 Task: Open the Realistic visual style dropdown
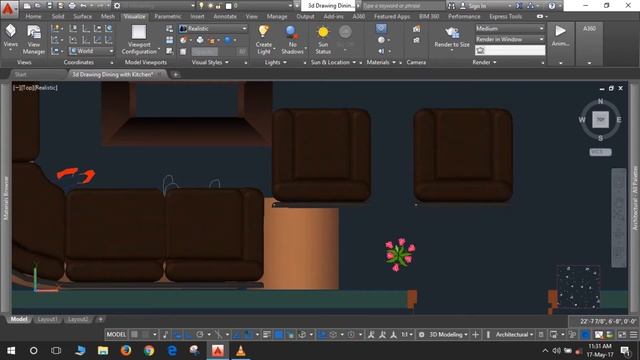tap(213, 29)
